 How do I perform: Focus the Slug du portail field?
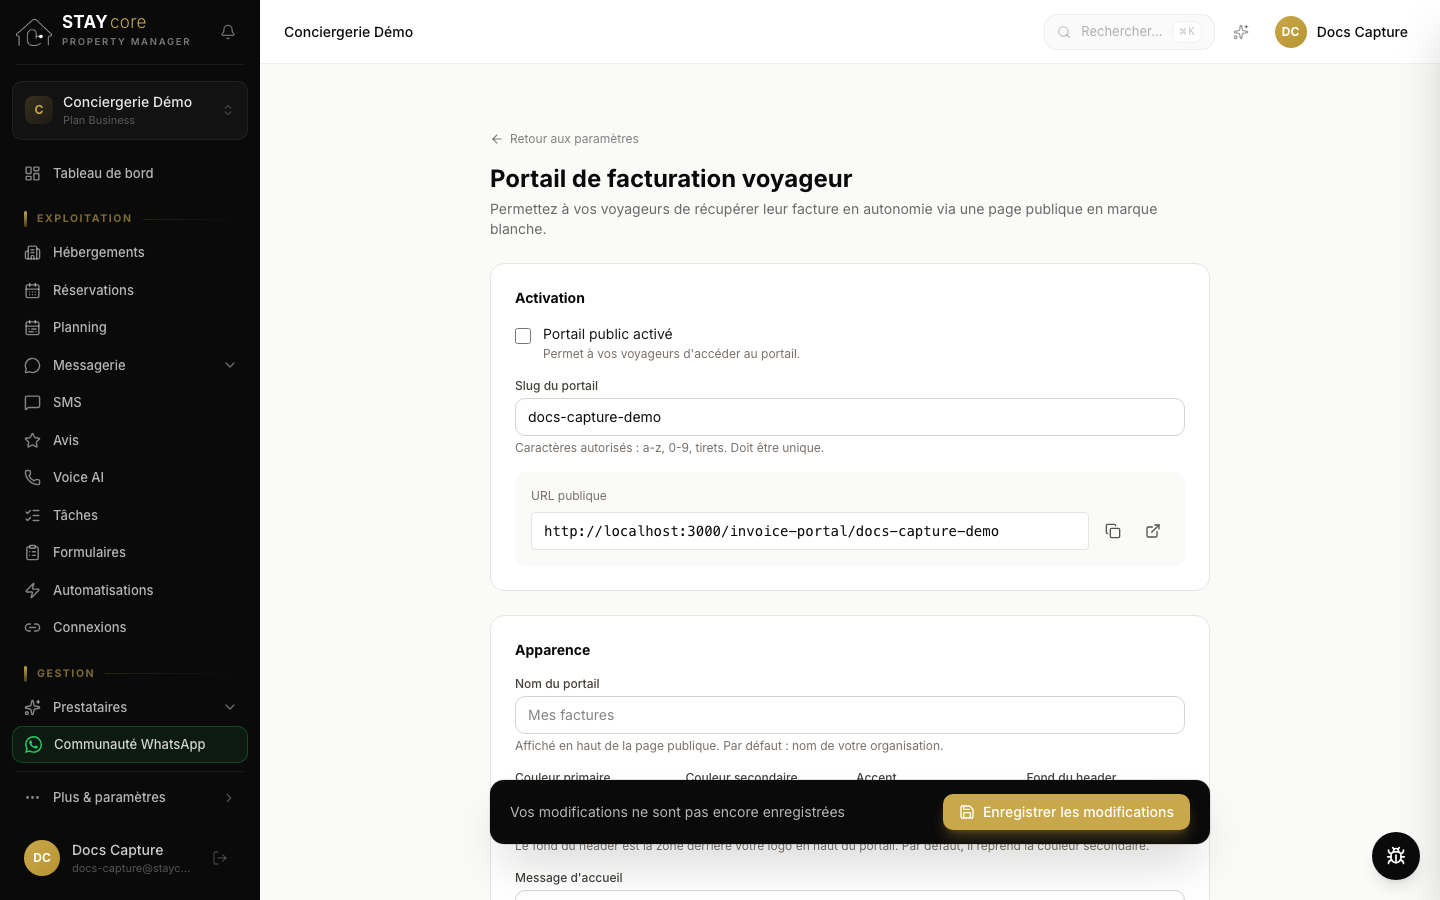850,417
